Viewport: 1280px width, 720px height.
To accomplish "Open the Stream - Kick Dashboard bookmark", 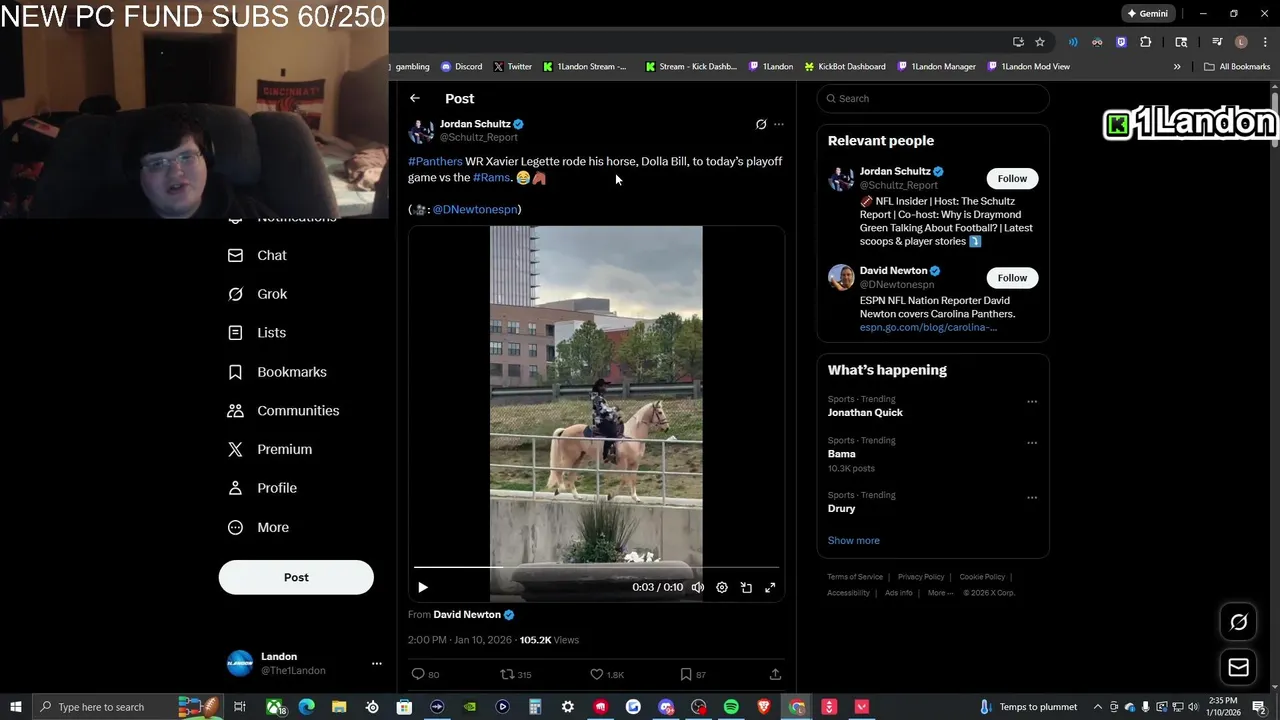I will pos(690,67).
